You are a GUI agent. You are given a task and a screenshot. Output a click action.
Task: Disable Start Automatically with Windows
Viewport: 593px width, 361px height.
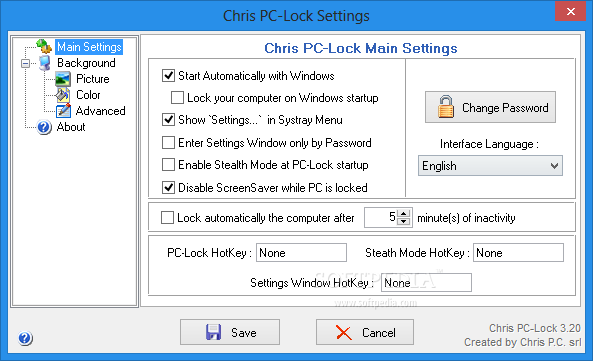168,76
